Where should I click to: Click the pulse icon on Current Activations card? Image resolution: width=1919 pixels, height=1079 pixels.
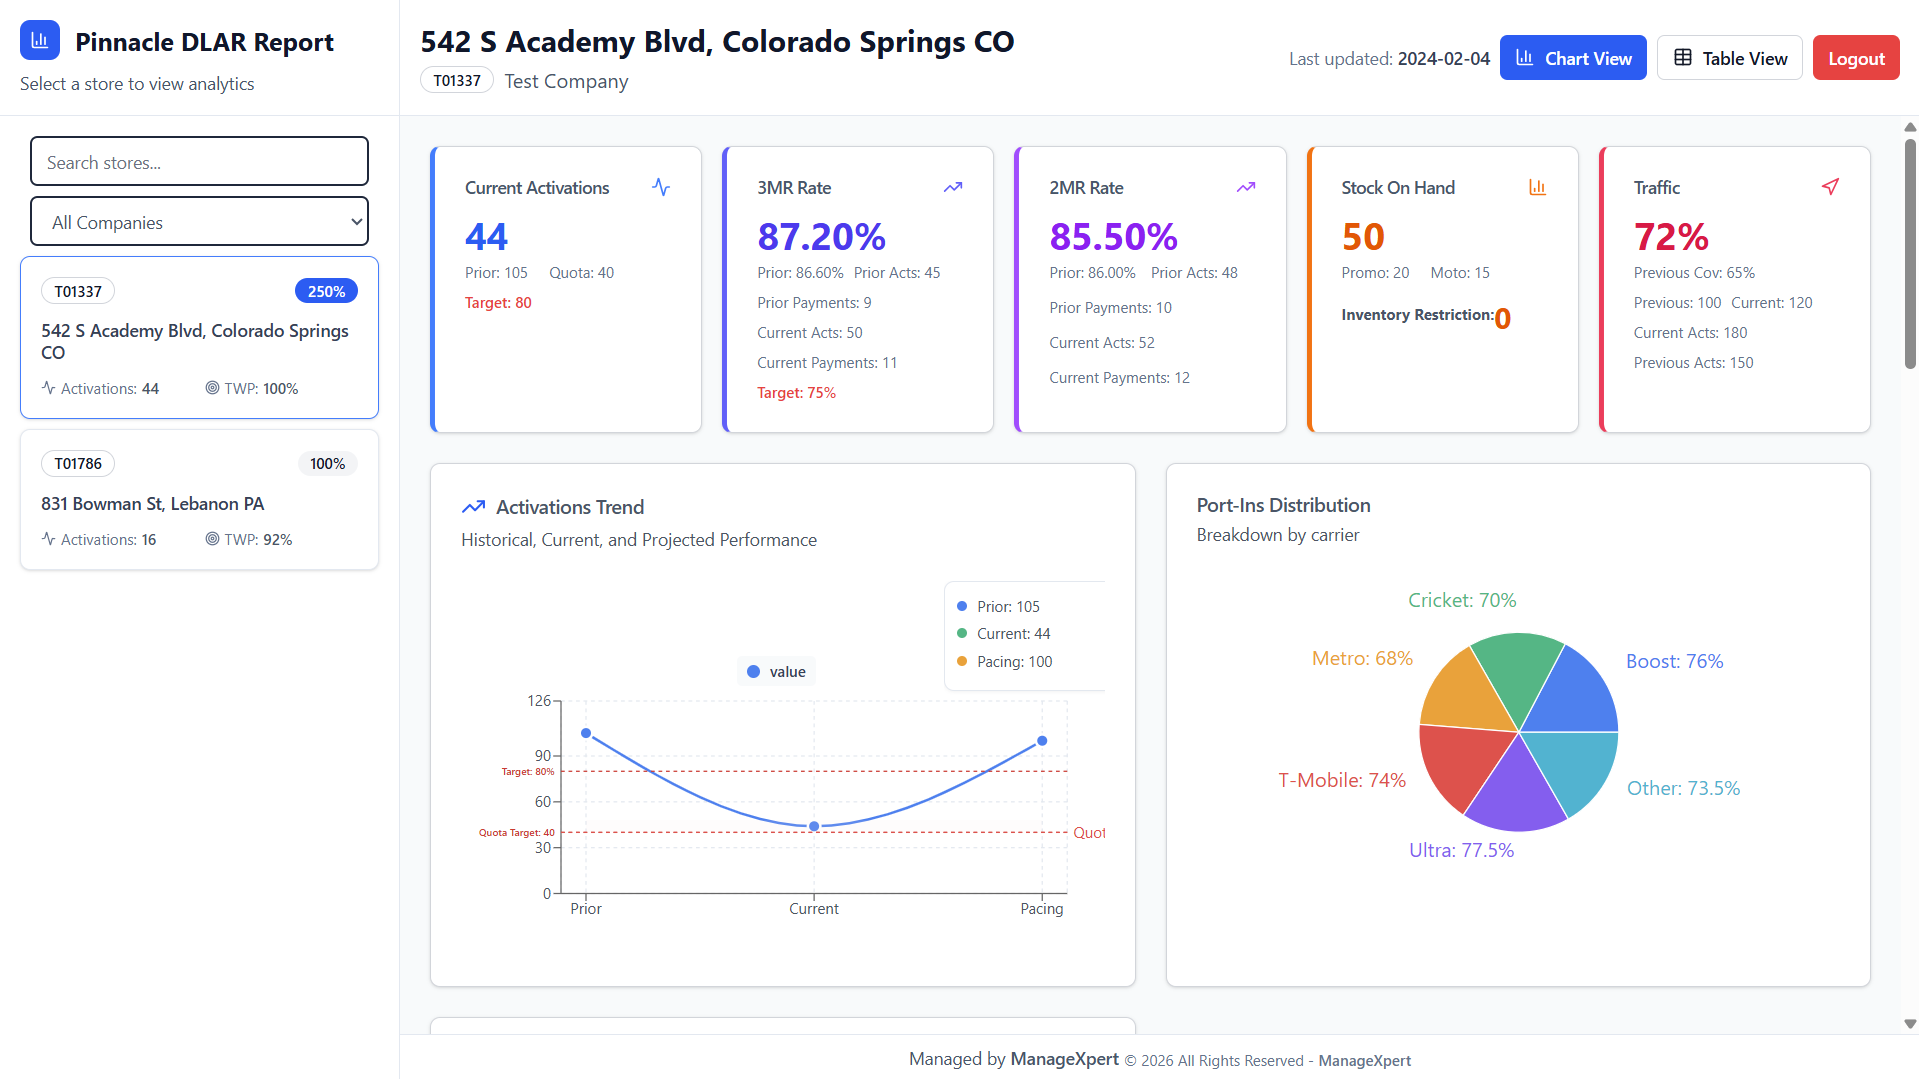coord(661,187)
